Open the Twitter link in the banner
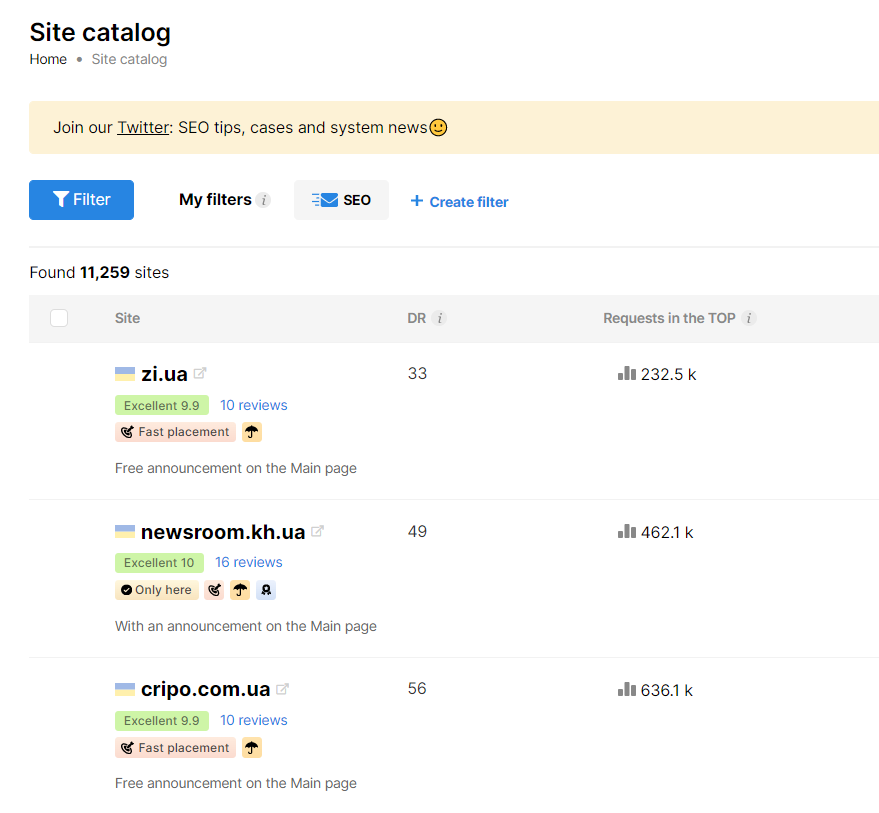 (x=142, y=127)
